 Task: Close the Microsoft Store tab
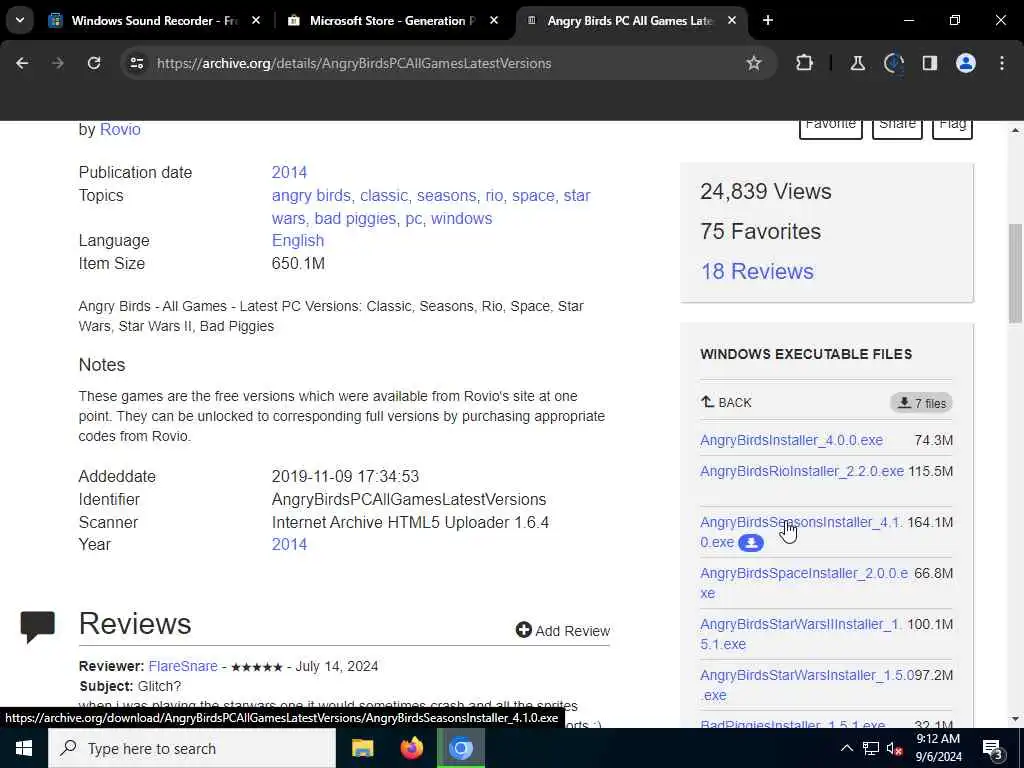[494, 21]
